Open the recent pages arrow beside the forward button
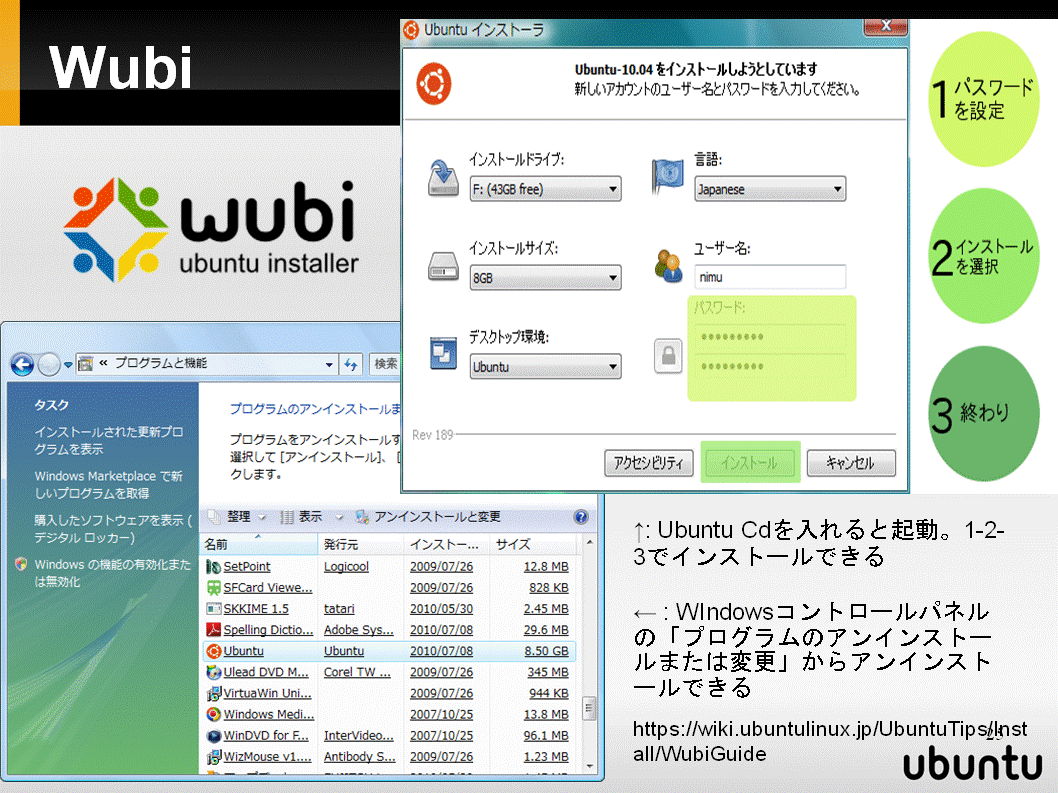This screenshot has height=793, width=1058. click(68, 365)
